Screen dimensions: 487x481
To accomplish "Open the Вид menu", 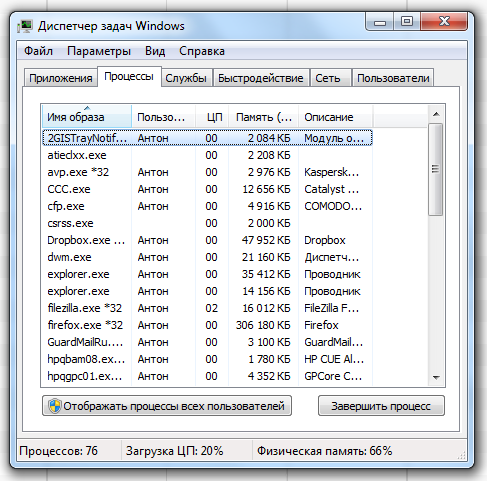I will (x=155, y=51).
